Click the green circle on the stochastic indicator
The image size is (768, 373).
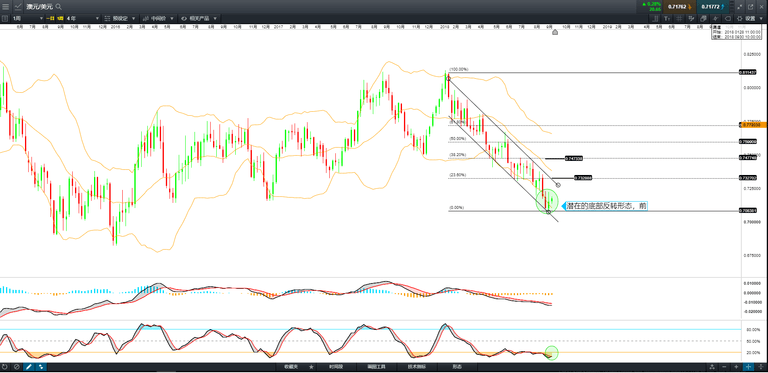click(x=551, y=352)
